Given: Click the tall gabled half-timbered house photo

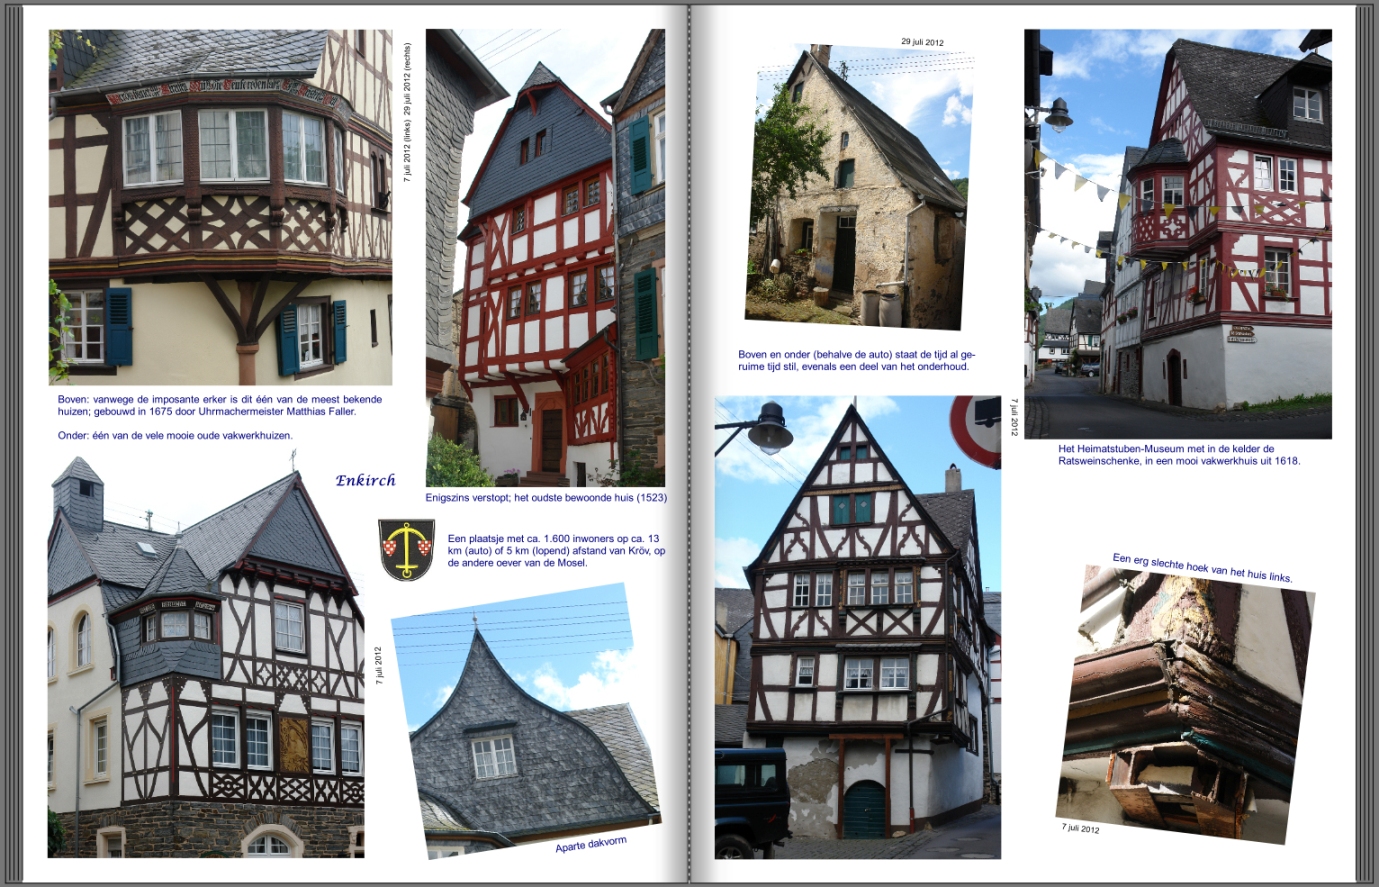Looking at the screenshot, I should point(857,628).
